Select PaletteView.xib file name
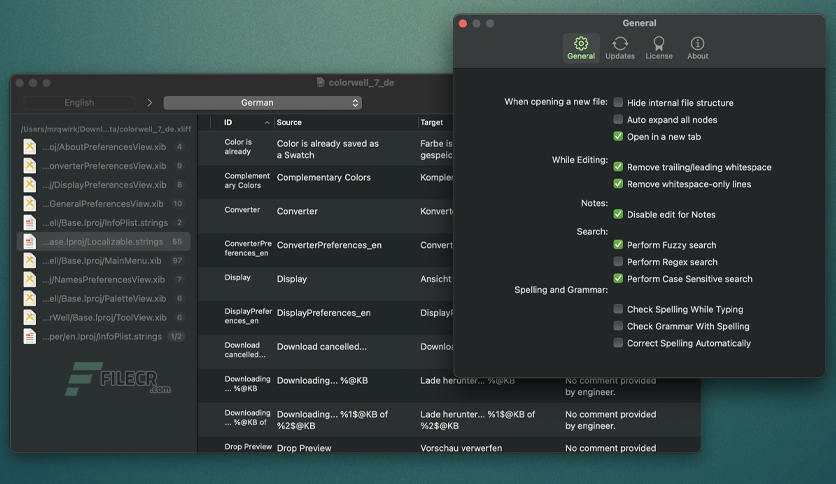This screenshot has height=484, width=836. coord(104,299)
